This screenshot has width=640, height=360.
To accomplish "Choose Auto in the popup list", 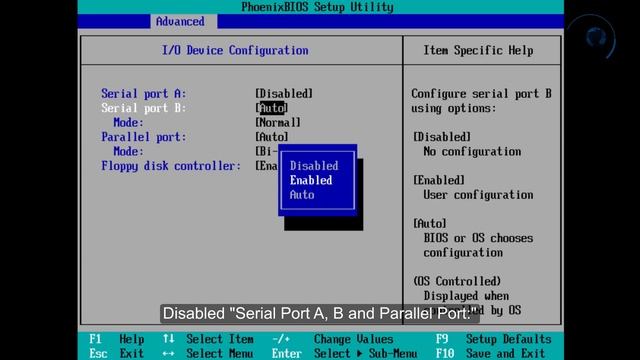I will click(x=302, y=195).
